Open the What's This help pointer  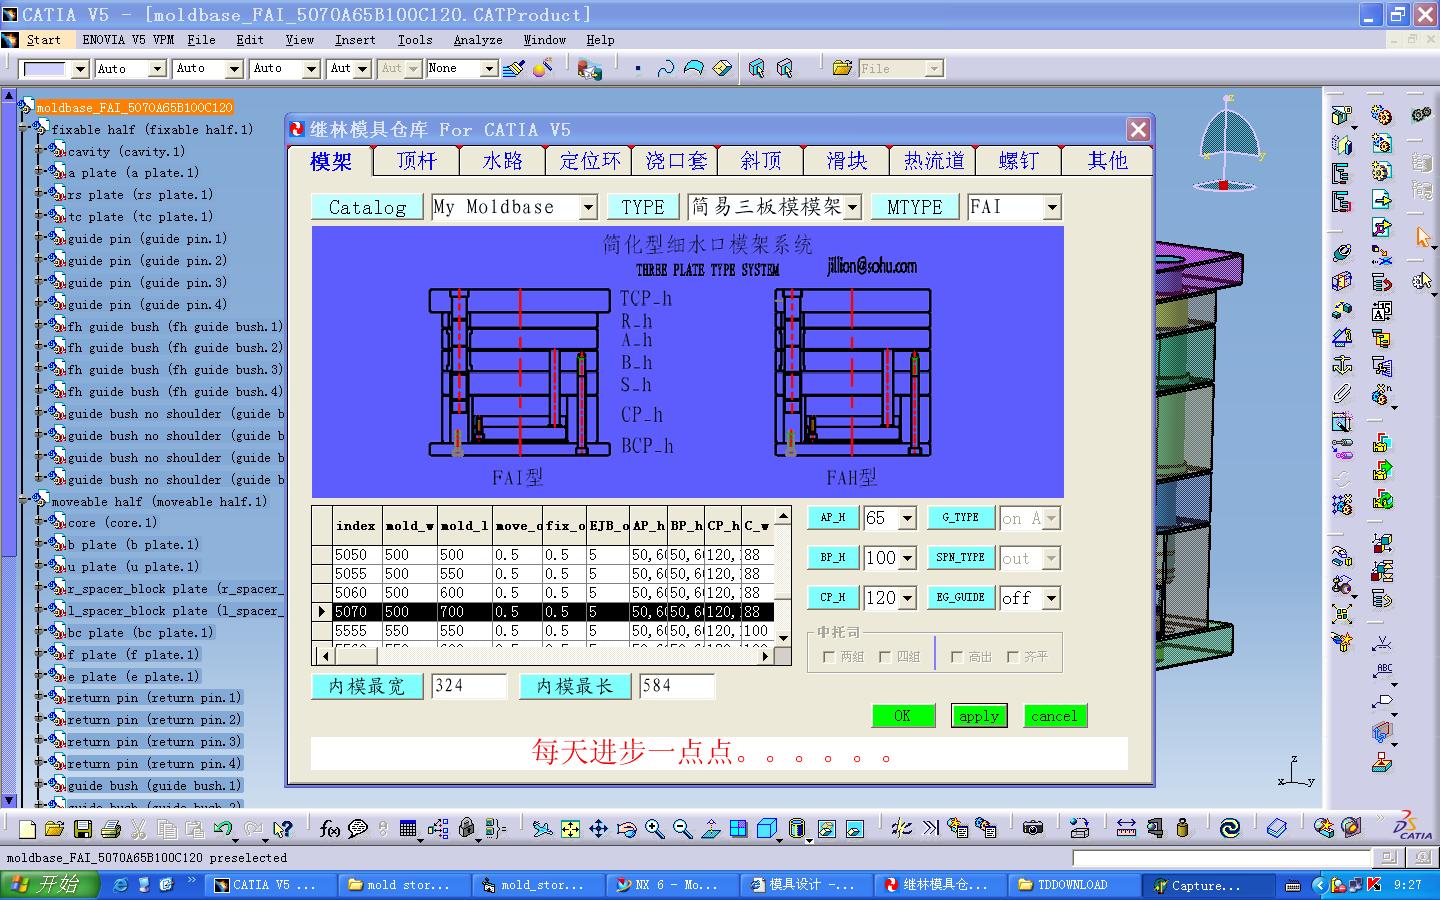click(x=283, y=828)
